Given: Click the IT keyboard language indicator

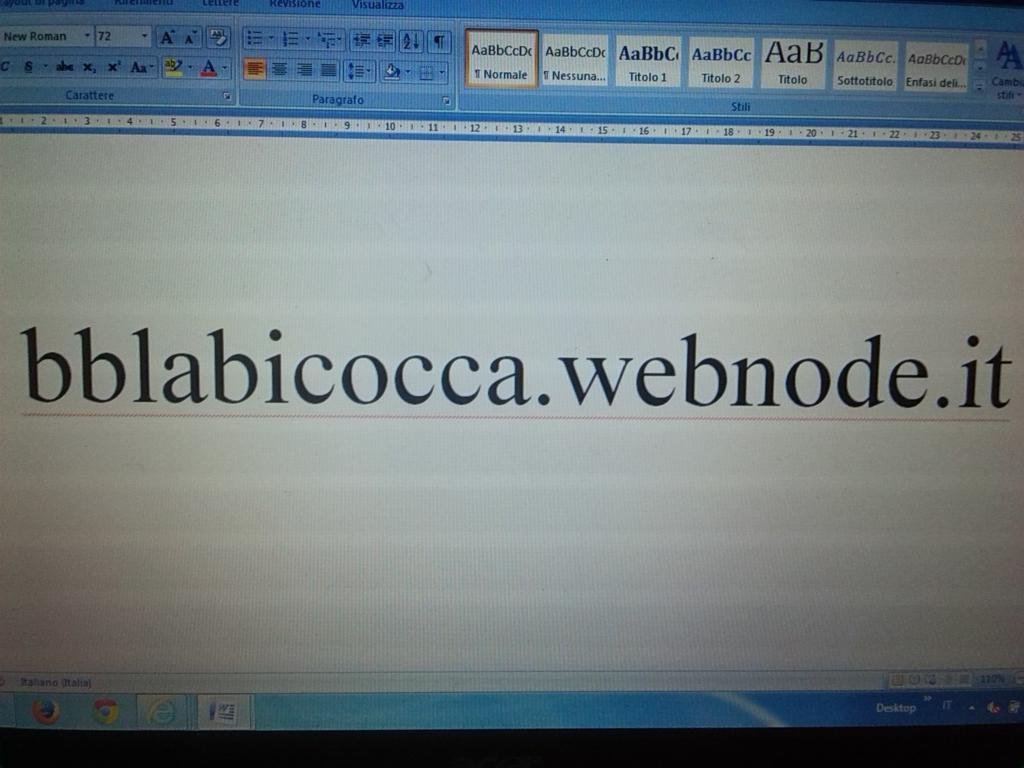Looking at the screenshot, I should point(948,705).
